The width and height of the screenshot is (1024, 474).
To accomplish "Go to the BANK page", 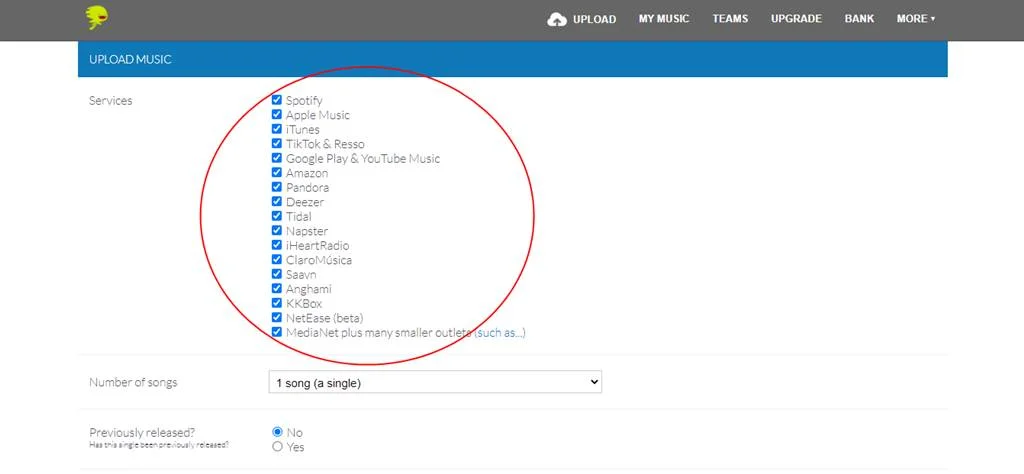I will click(x=859, y=19).
